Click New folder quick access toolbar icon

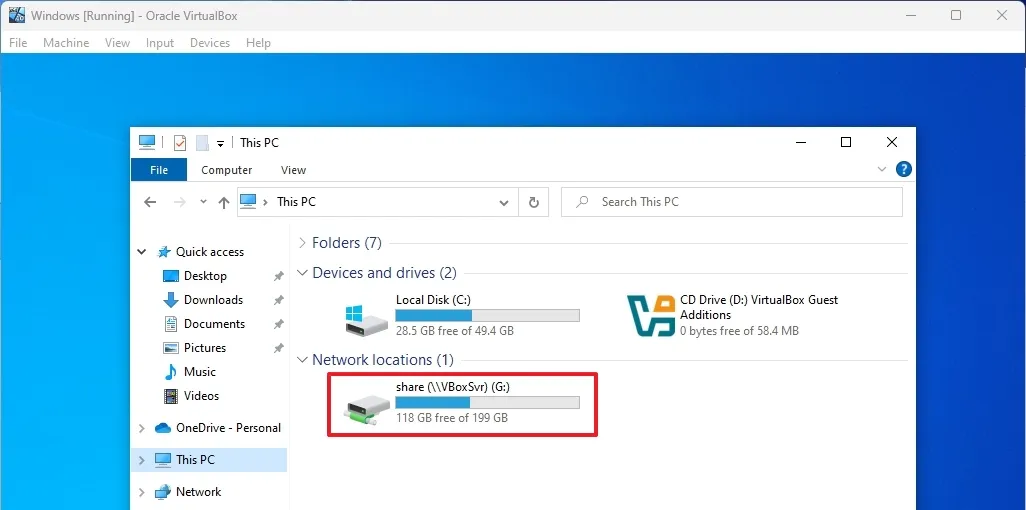[x=202, y=142]
